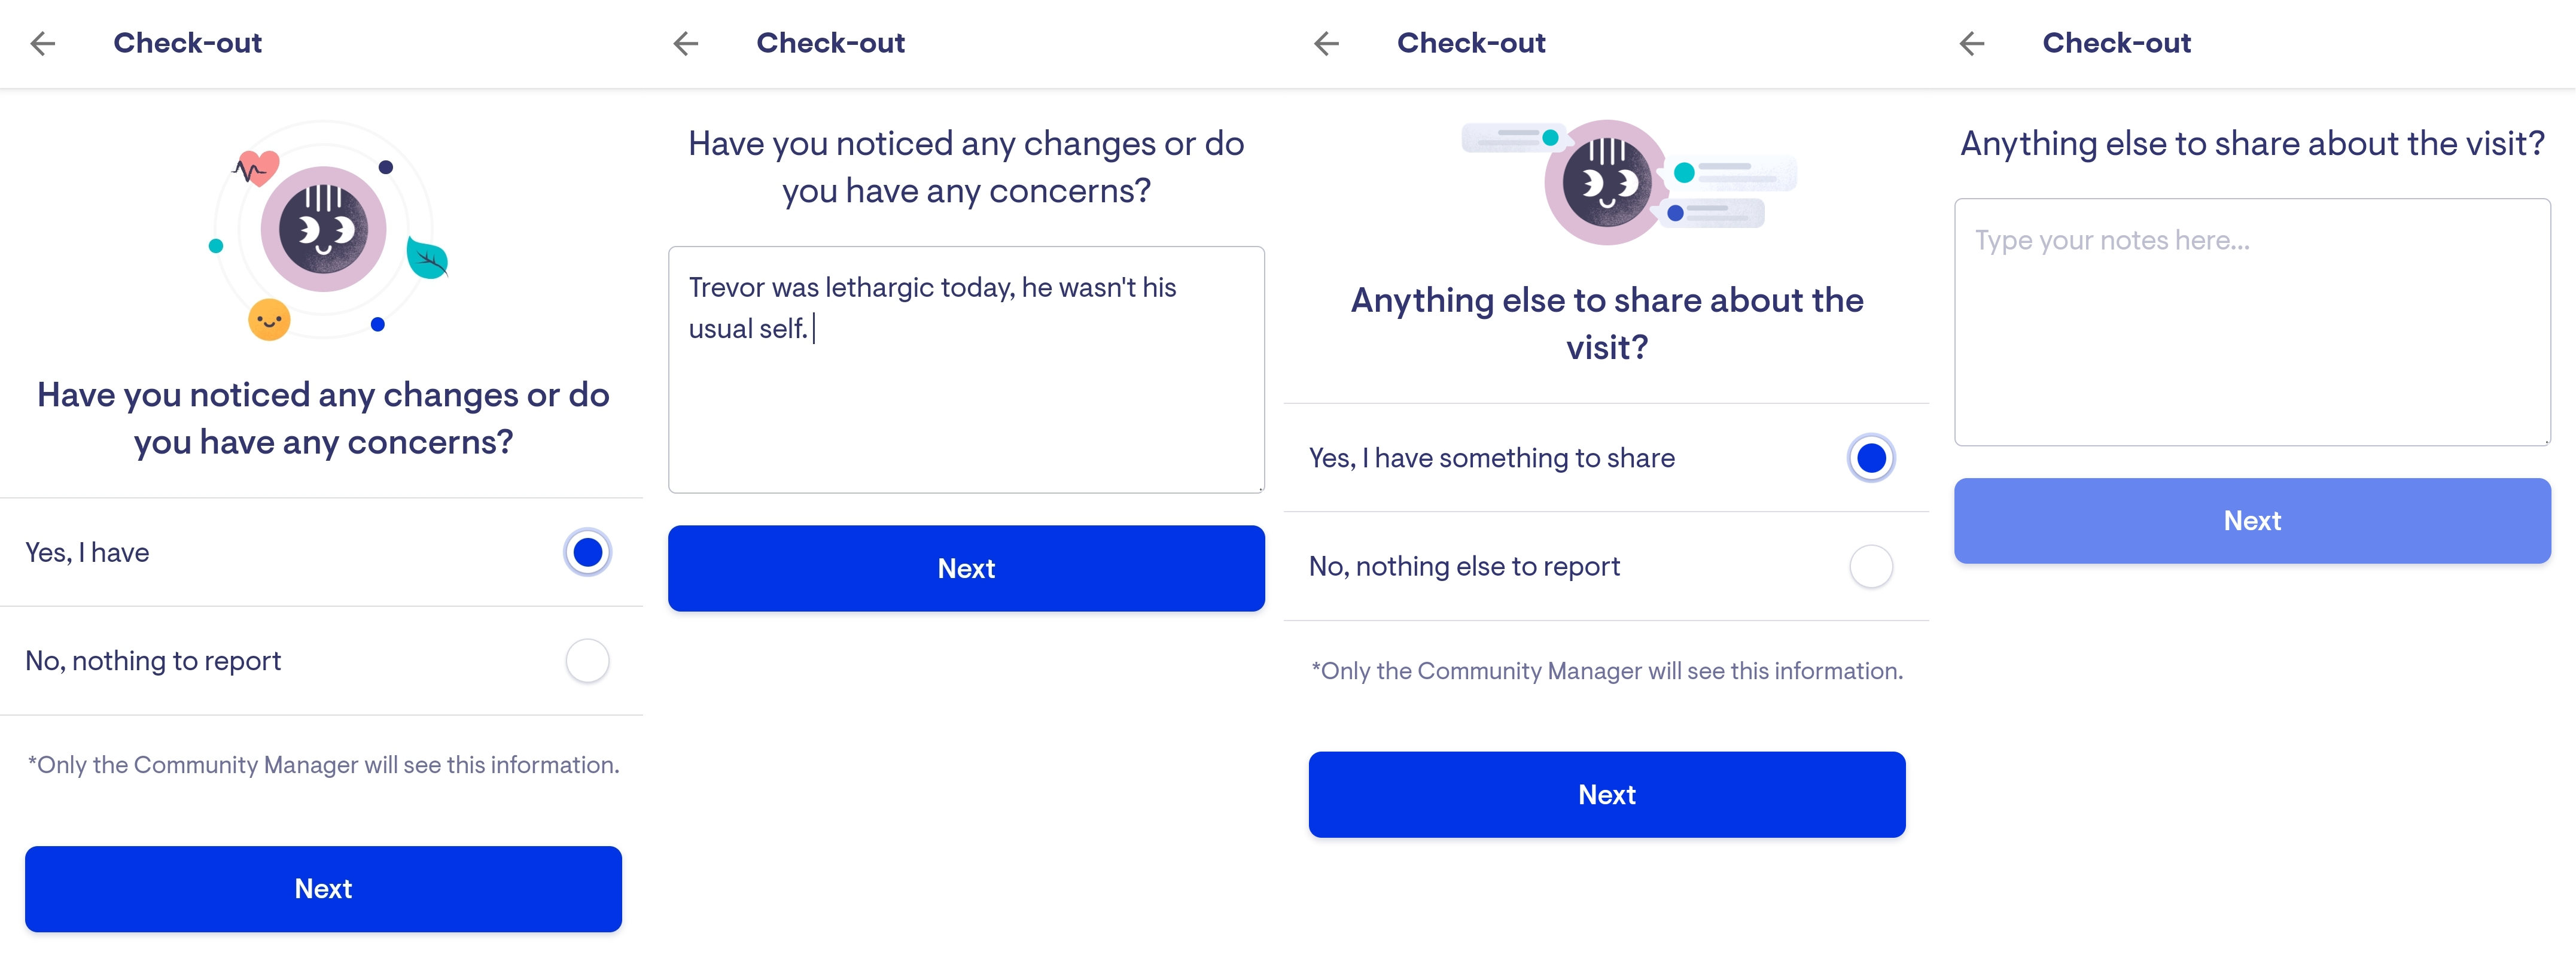Select the "Yes, I have" radio option

(x=587, y=552)
